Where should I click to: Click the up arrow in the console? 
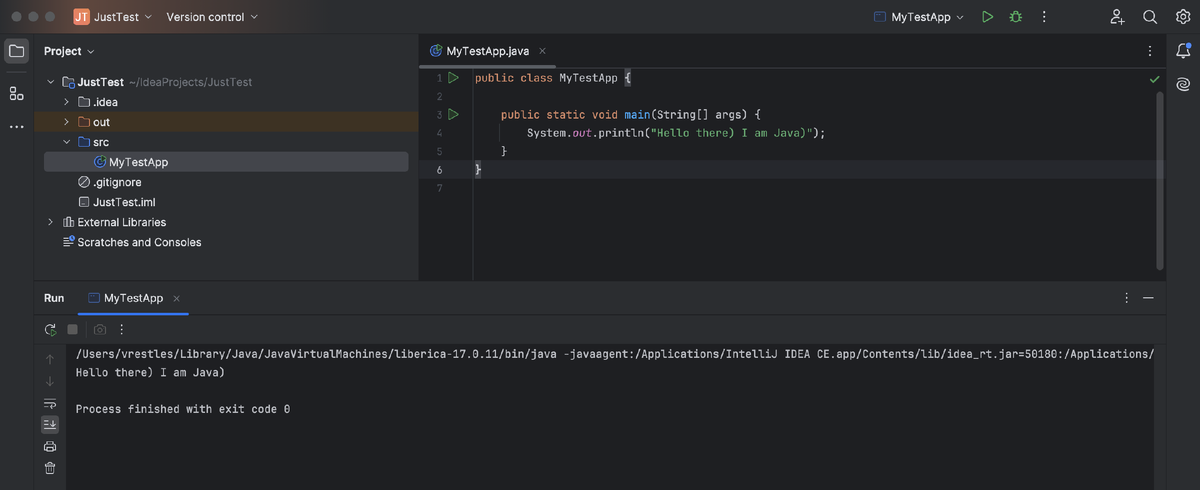(x=50, y=358)
